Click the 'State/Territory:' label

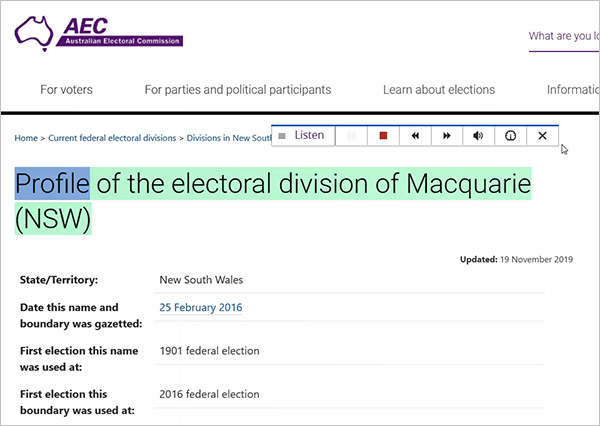[x=59, y=280]
